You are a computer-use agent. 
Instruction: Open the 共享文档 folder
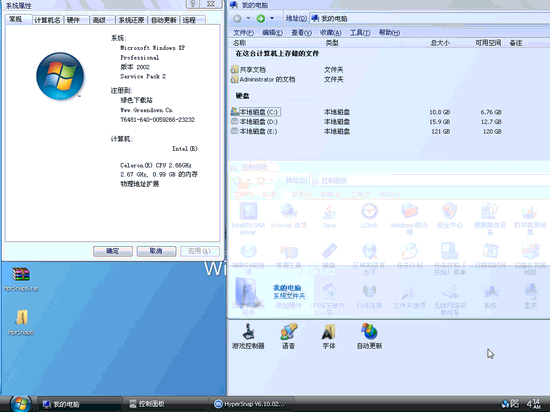(248, 69)
